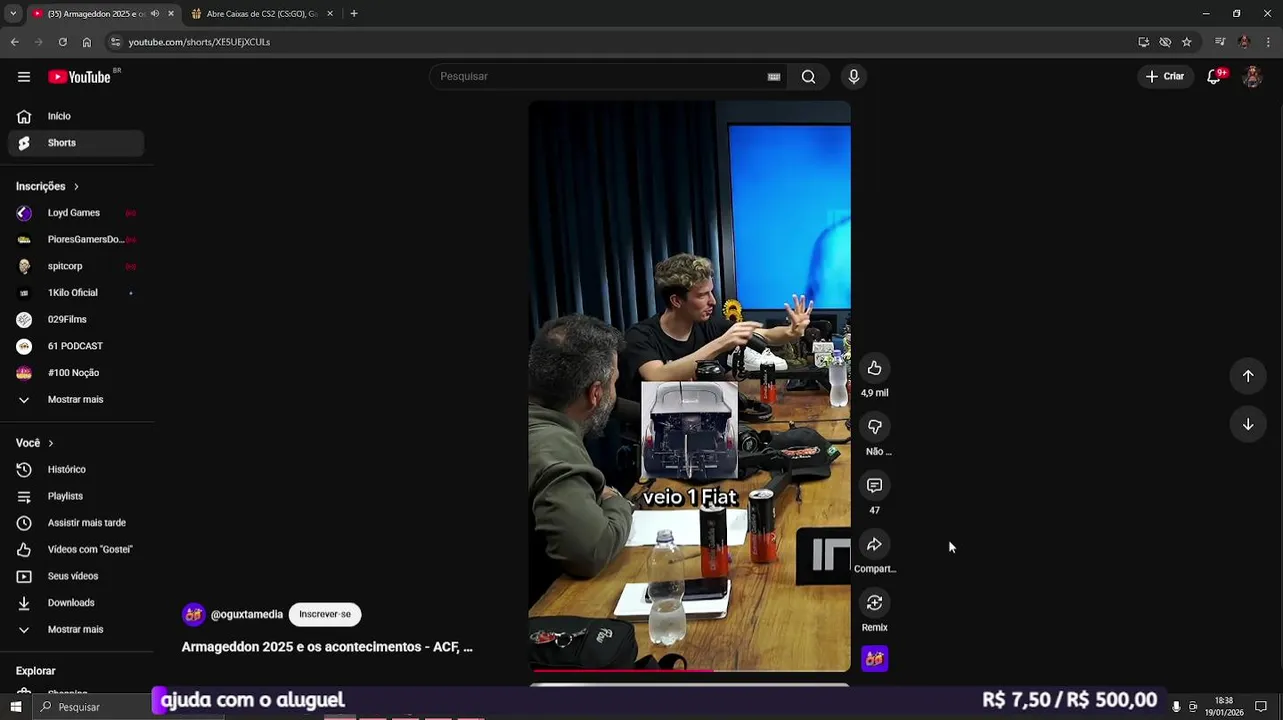Click the Short's red progress bar
The image size is (1283, 720).
(x=689, y=670)
